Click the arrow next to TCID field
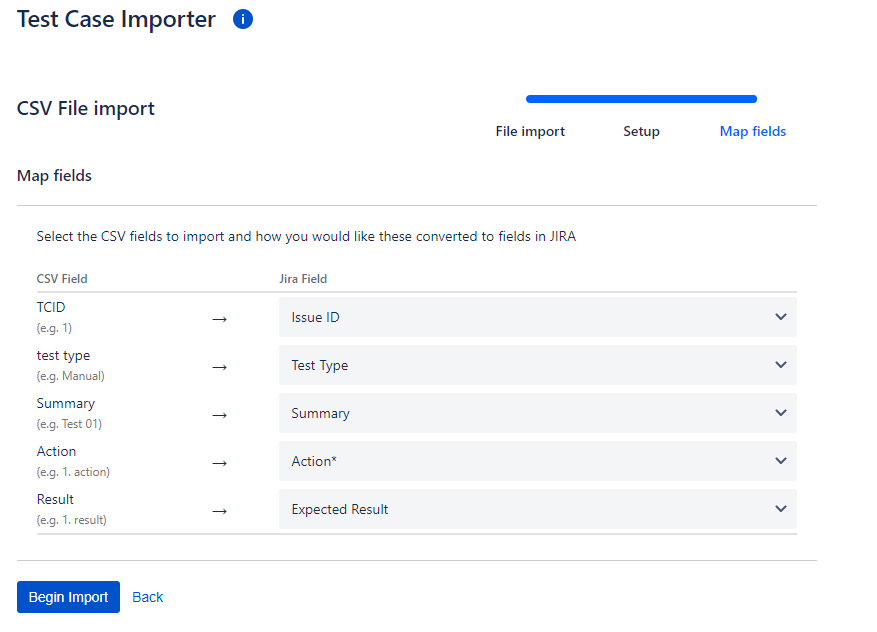This screenshot has width=877, height=632. 220,319
